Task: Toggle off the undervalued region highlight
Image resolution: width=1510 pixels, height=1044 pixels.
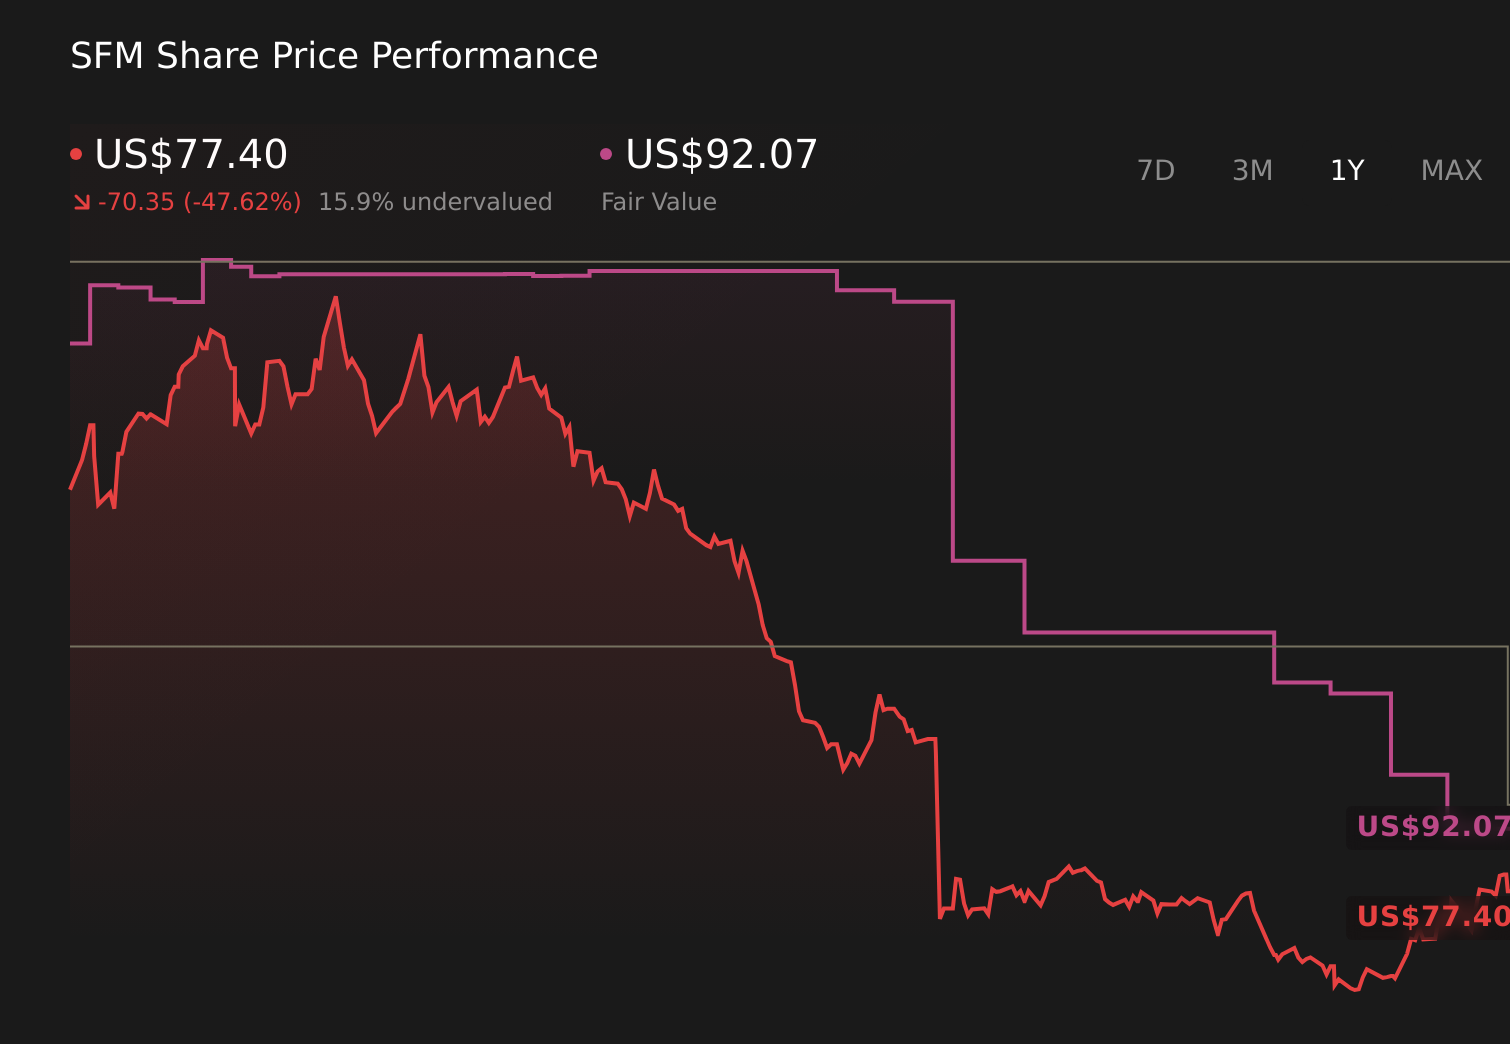Action: pos(435,201)
